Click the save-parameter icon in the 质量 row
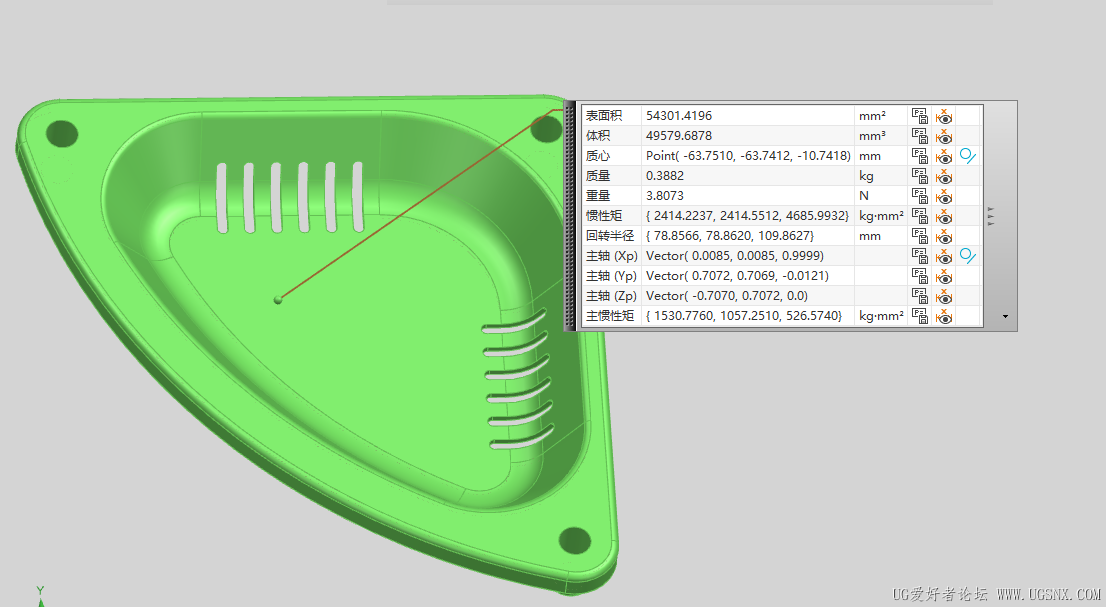The width and height of the screenshot is (1106, 607). tap(920, 176)
